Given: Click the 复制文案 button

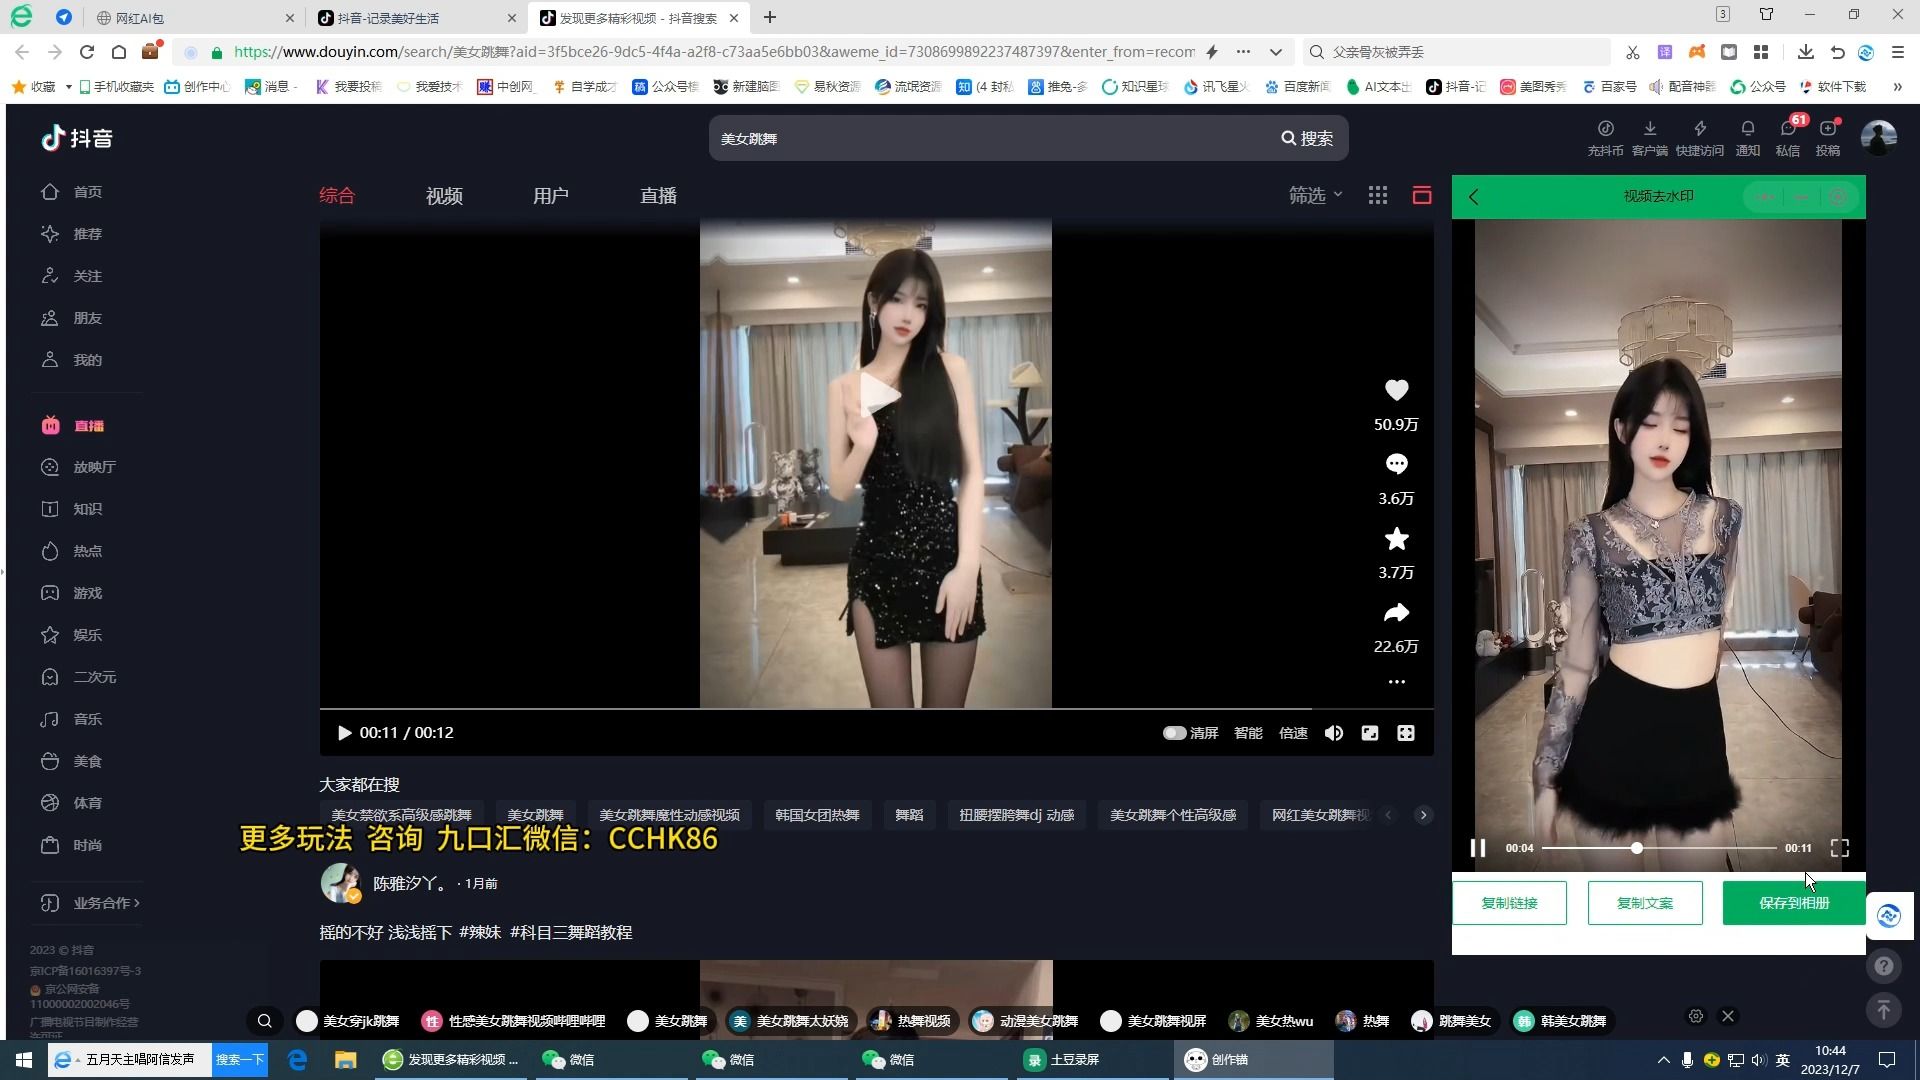Looking at the screenshot, I should (x=1645, y=903).
